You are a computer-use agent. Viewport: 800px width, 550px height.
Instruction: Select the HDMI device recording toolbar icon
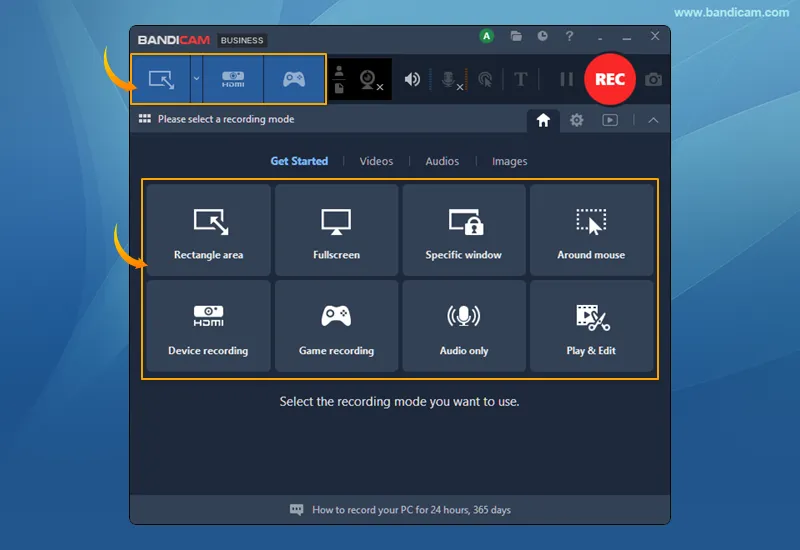pyautogui.click(x=233, y=80)
